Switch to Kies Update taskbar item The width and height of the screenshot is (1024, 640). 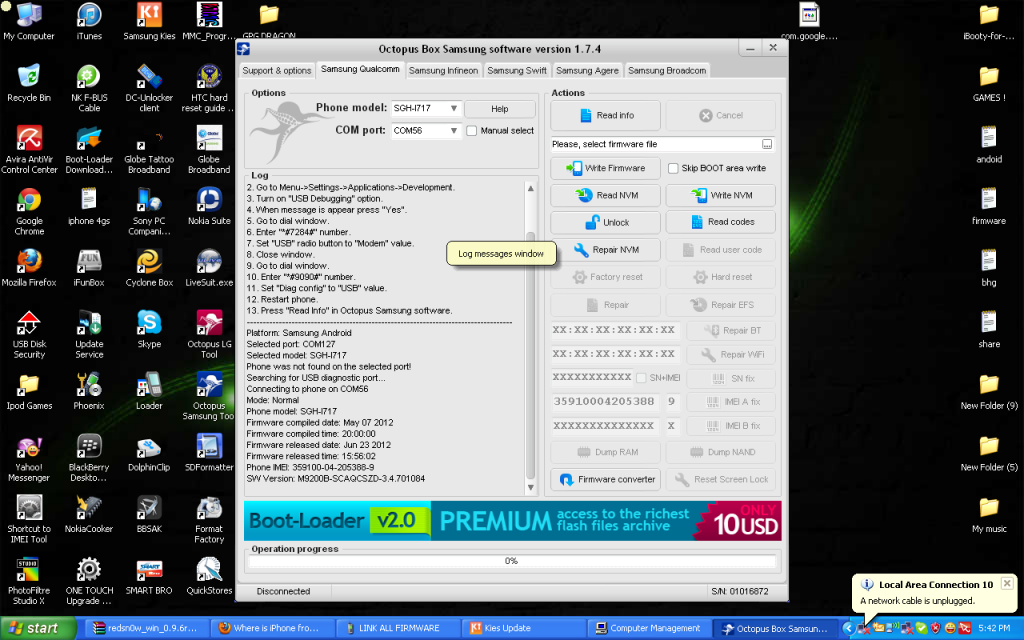click(x=526, y=628)
